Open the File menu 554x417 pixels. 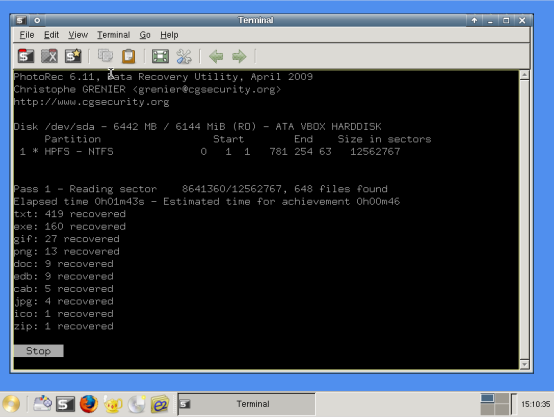(27, 35)
